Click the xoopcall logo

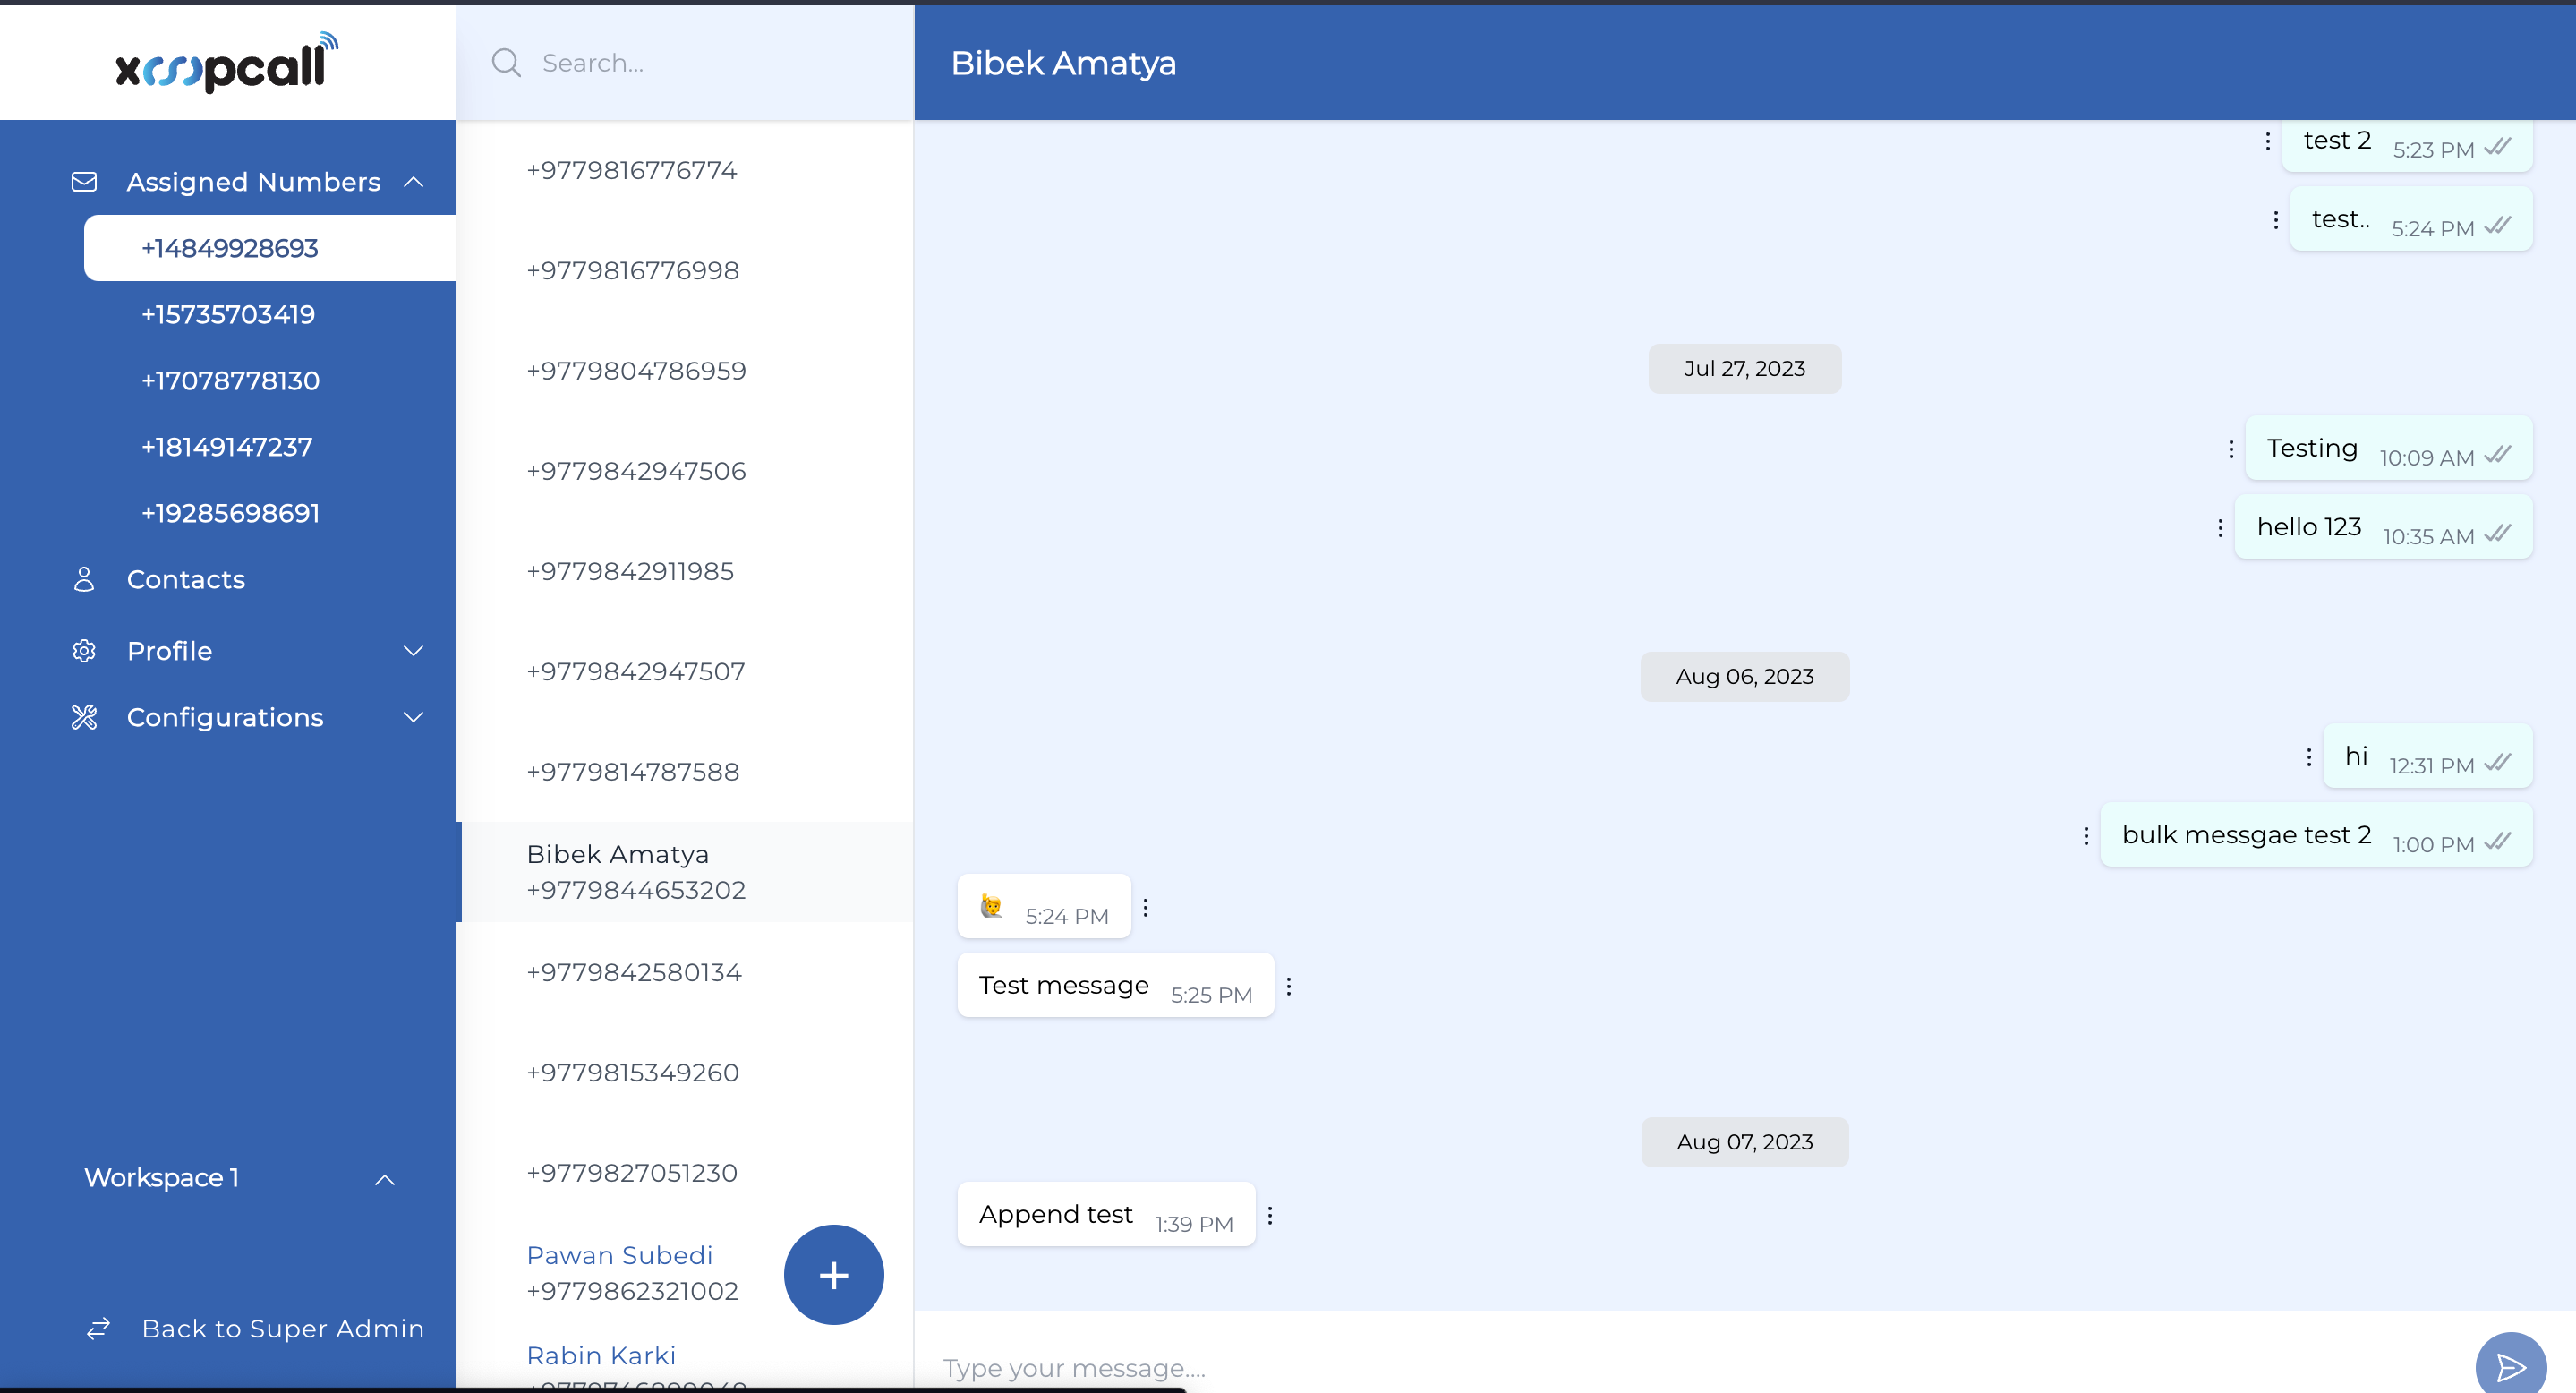tap(227, 63)
